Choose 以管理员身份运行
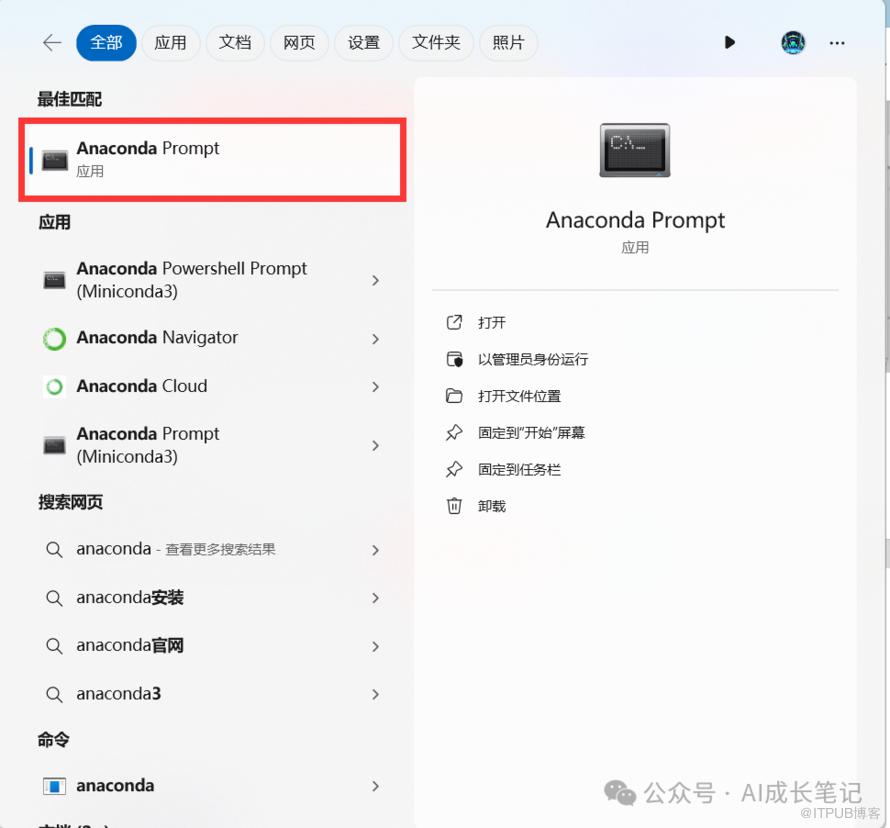Screen dimensions: 890x828 coord(533,359)
